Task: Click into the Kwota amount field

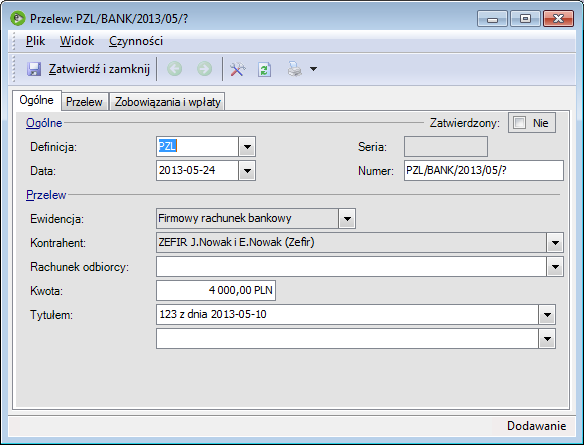Action: click(x=216, y=290)
